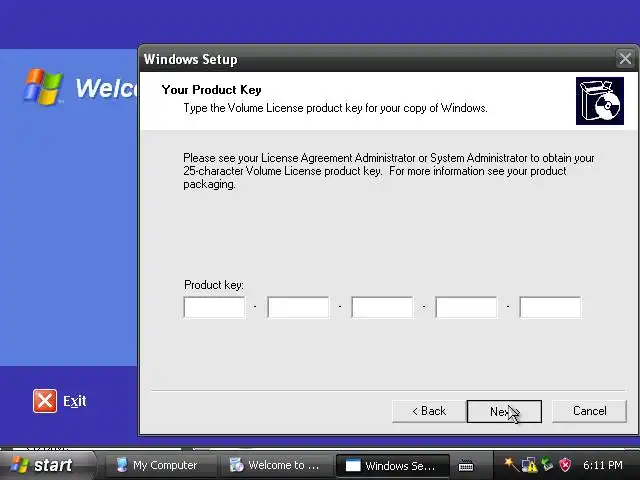Click the fifth product key field
640x480 pixels.
(x=550, y=307)
